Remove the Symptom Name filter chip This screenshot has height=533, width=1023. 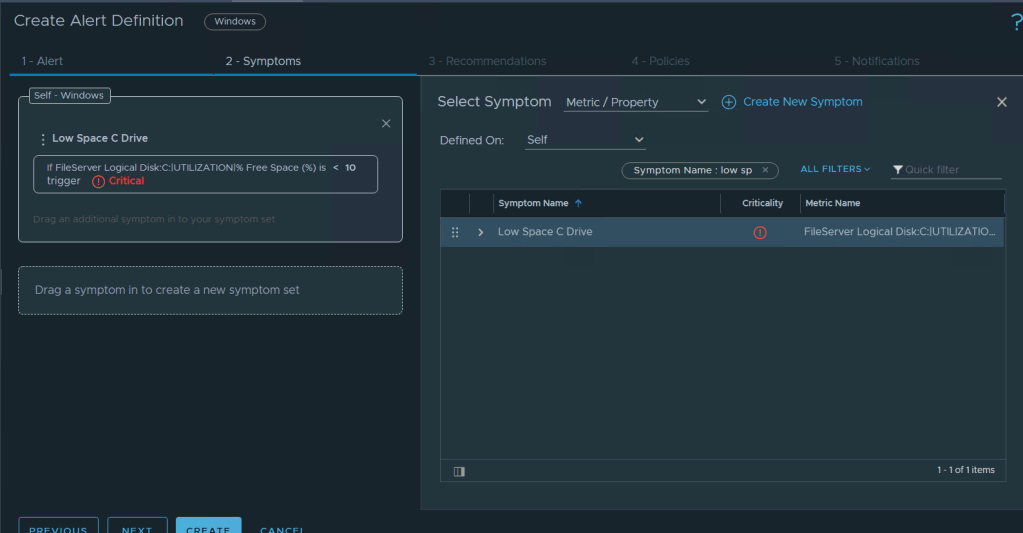[765, 170]
